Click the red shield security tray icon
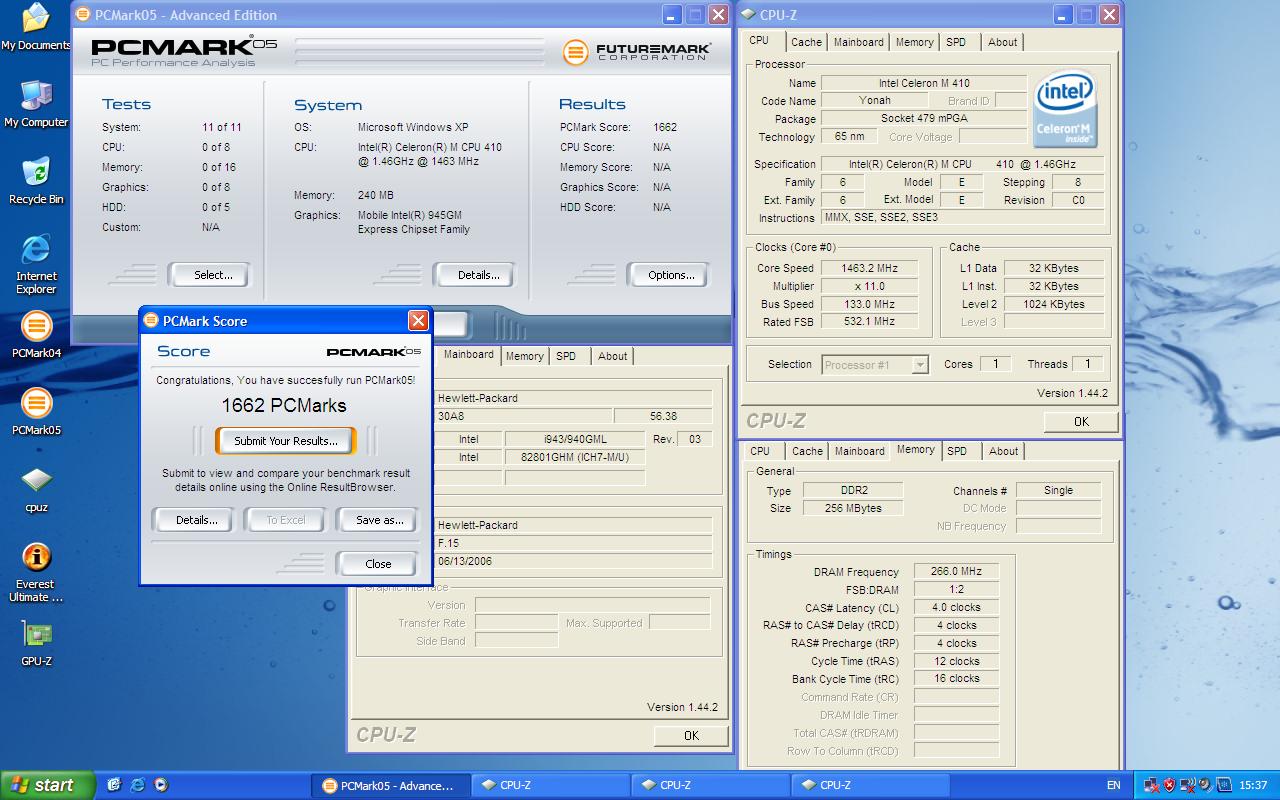 (x=1170, y=785)
